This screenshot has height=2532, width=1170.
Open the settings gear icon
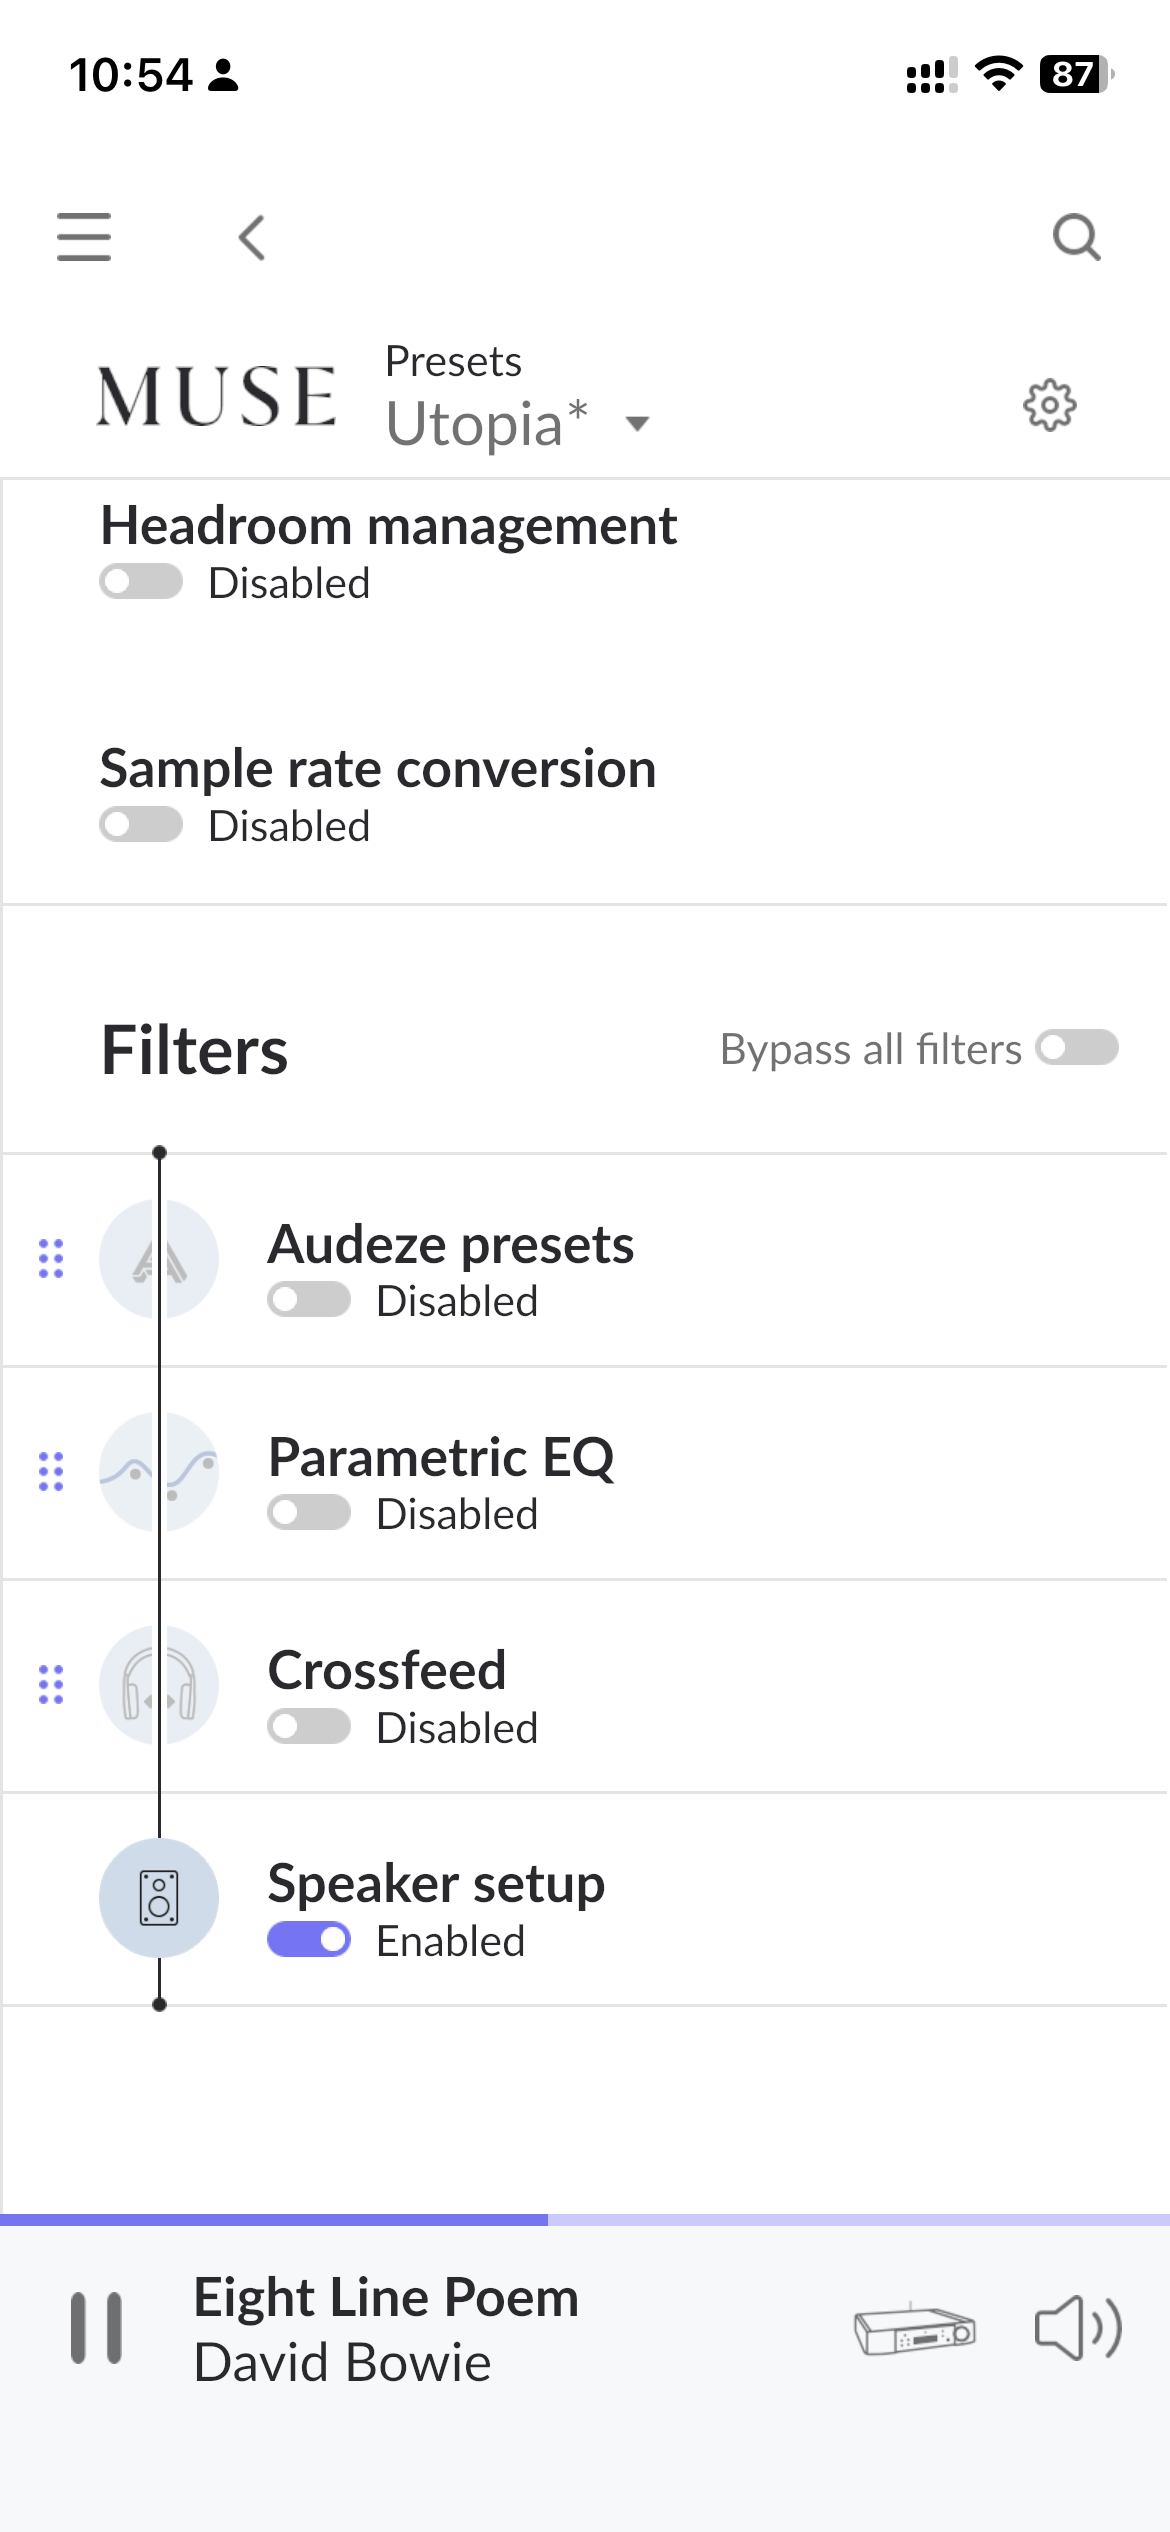[x=1049, y=405]
